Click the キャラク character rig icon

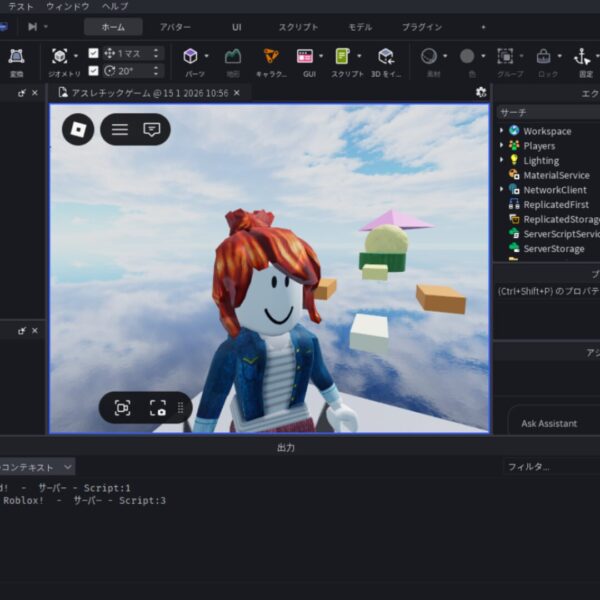pos(271,56)
